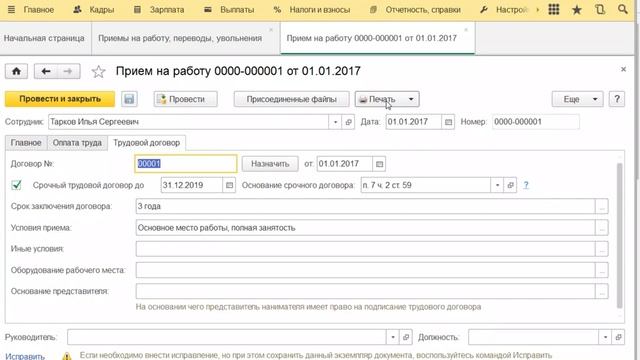
Task: Open the Еще dropdown menu
Action: point(578,99)
